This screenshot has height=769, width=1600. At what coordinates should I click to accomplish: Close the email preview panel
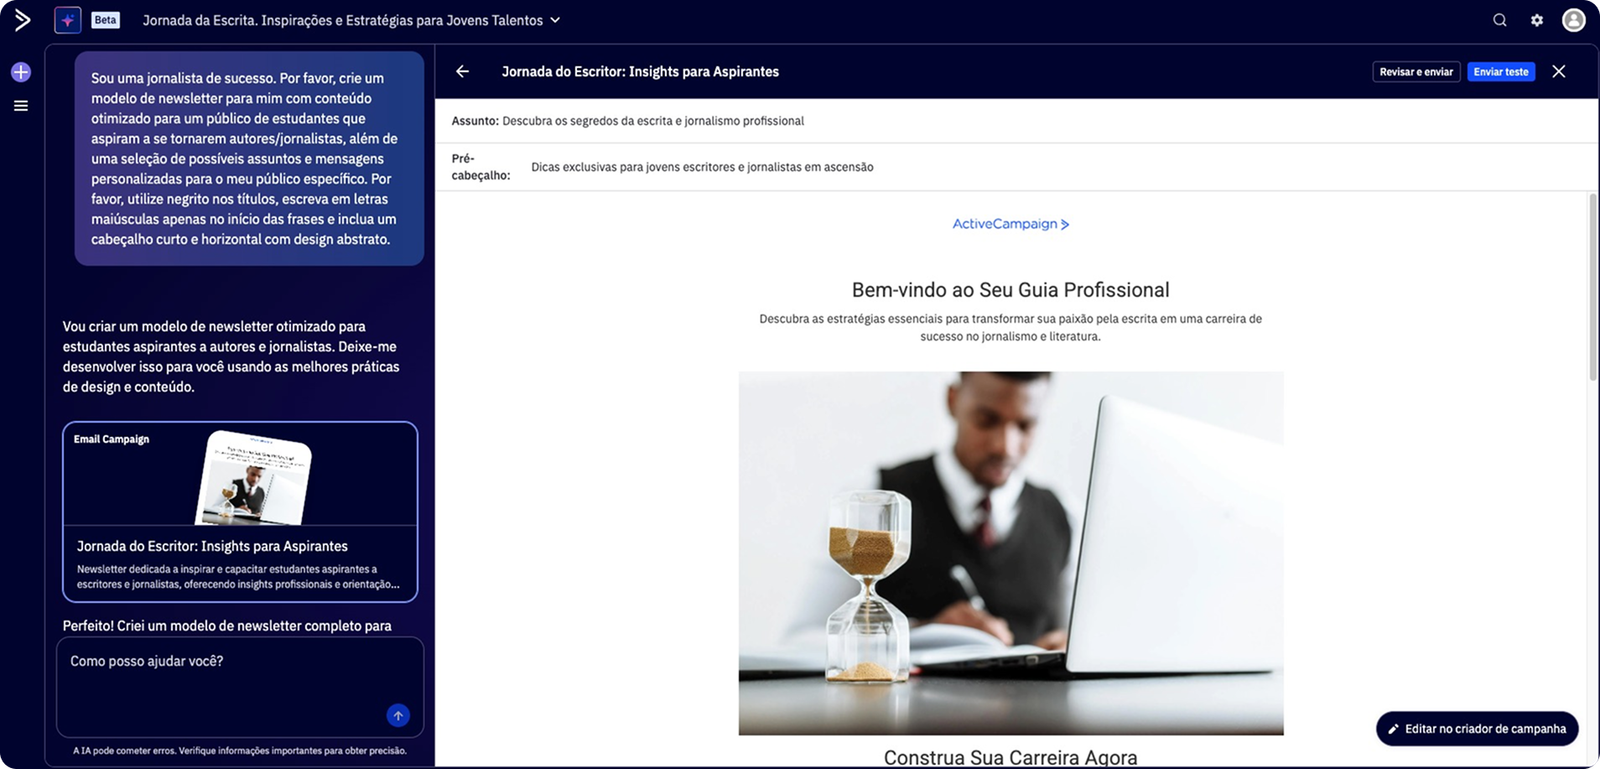[1558, 71]
